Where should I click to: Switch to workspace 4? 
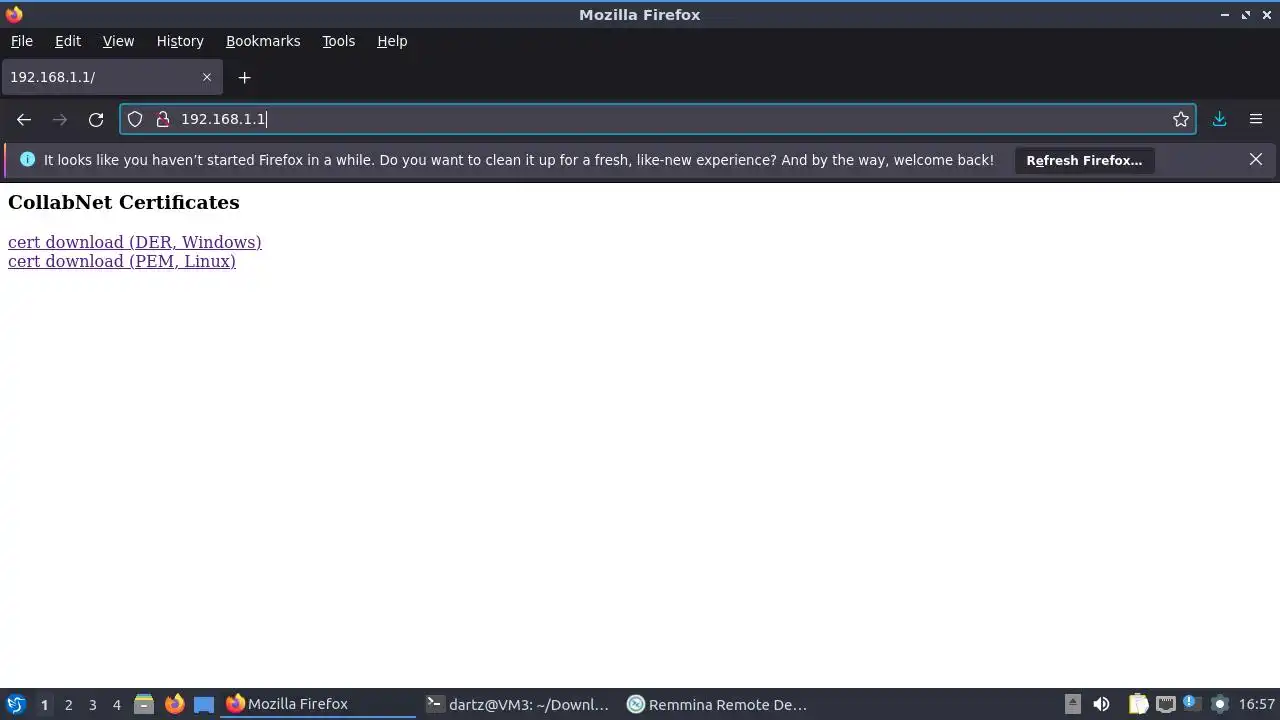coord(116,705)
